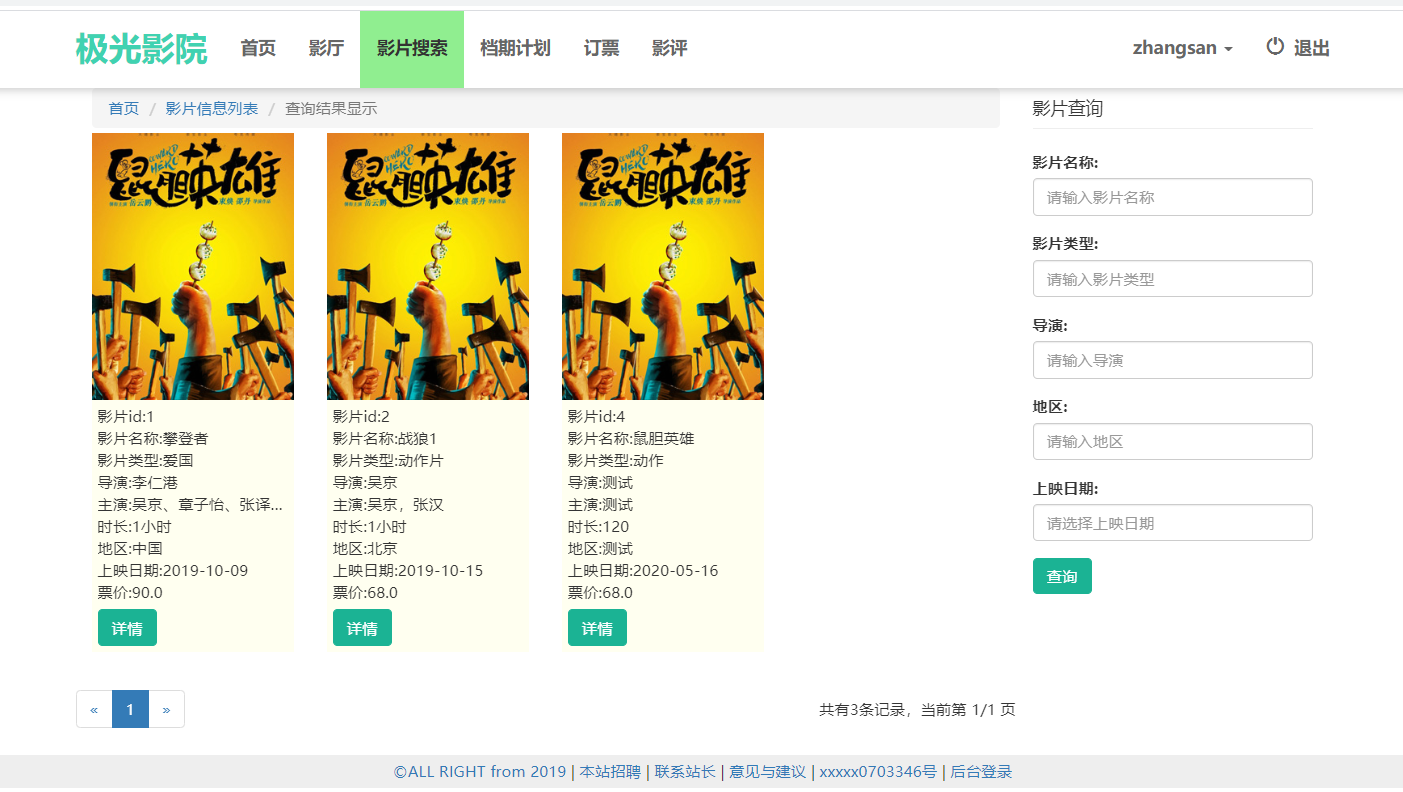Open the 影评 nav item
The height and width of the screenshot is (792, 1403).
pos(669,49)
